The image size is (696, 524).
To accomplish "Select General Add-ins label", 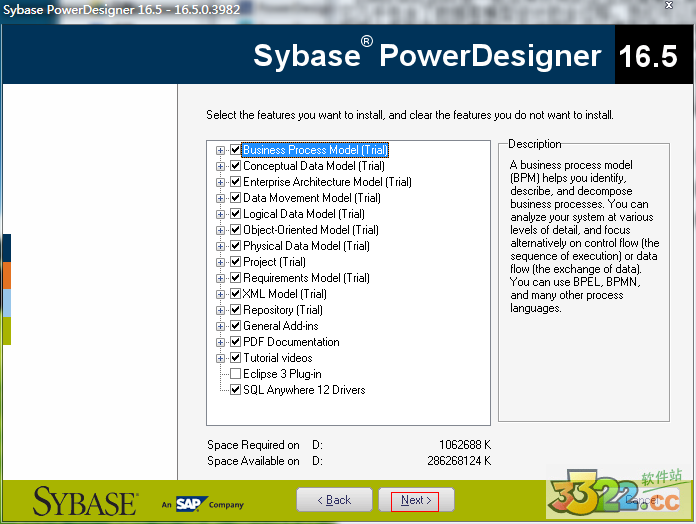I will click(x=281, y=326).
